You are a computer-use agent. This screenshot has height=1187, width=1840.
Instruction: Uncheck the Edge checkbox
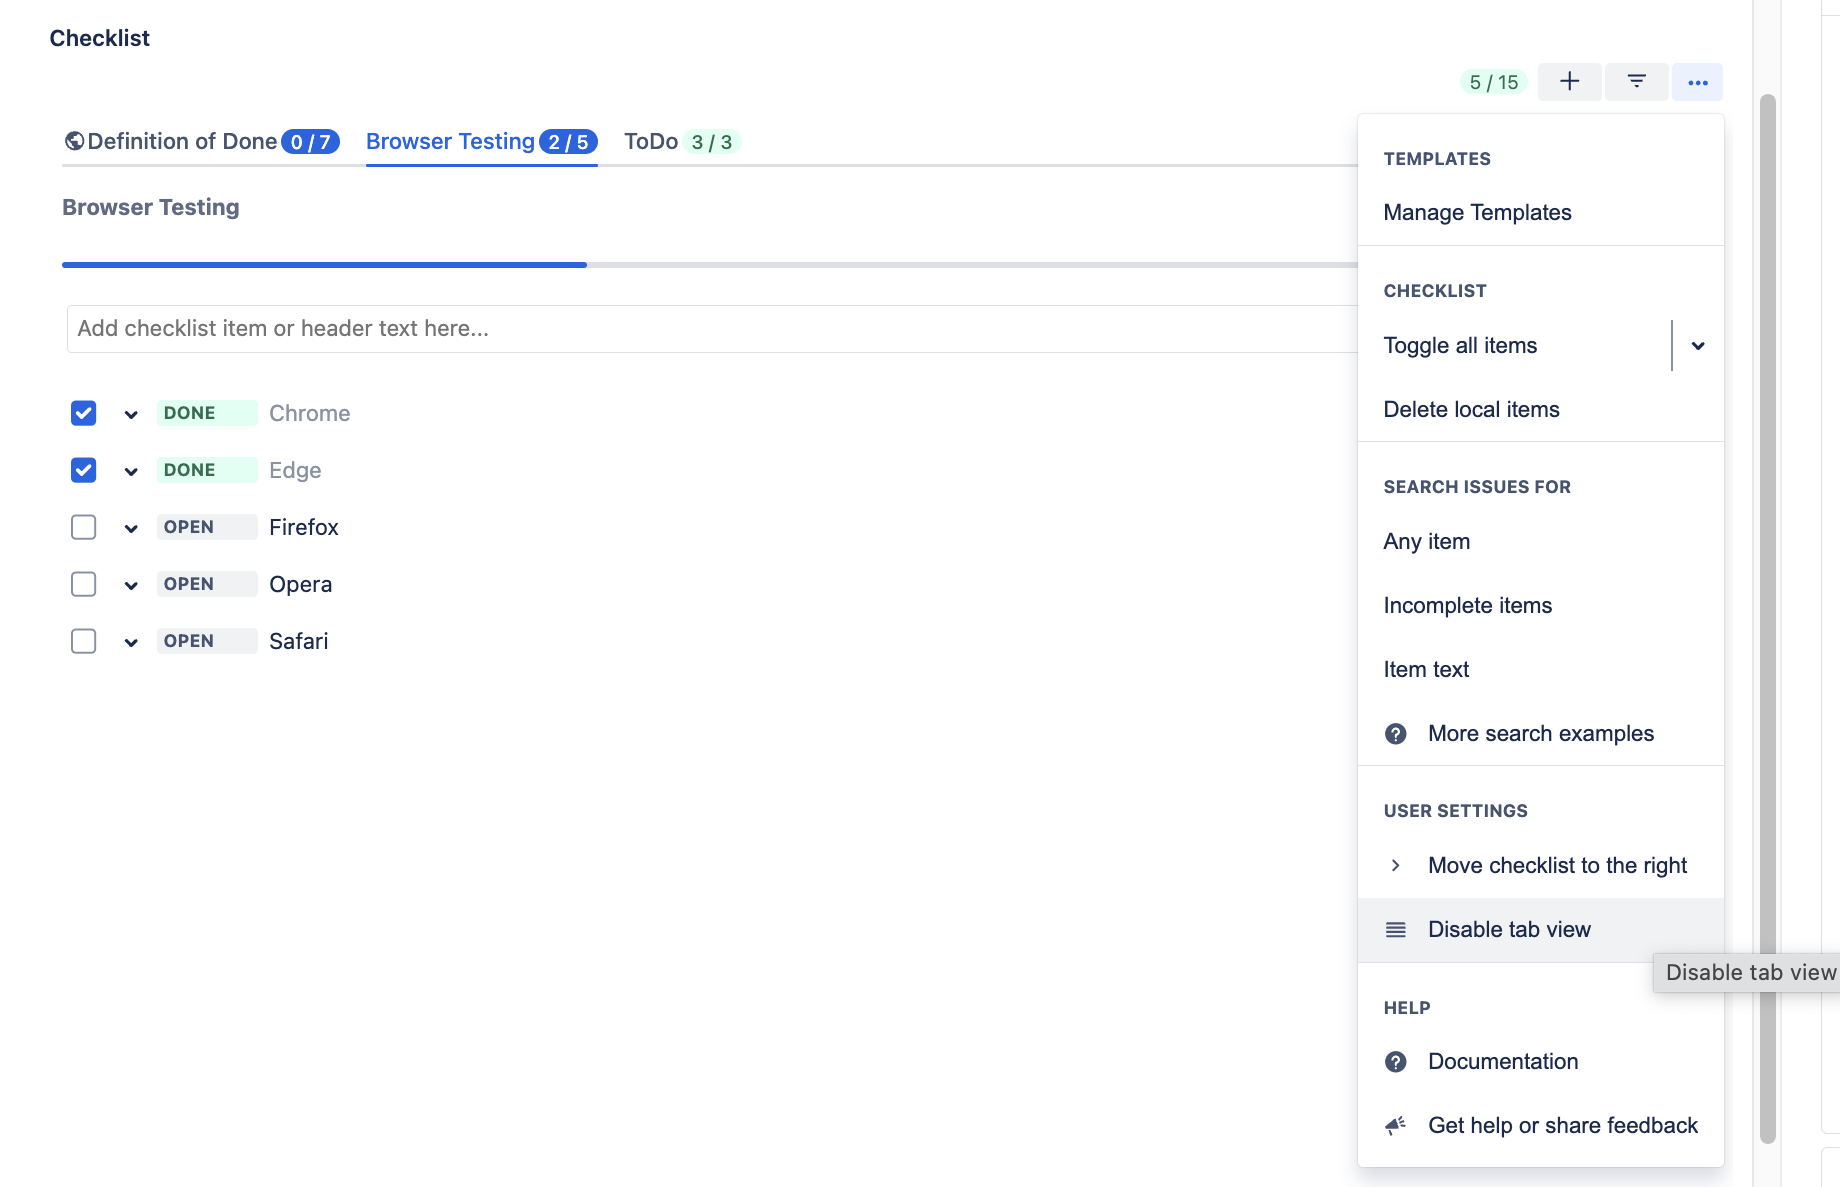pos(84,470)
